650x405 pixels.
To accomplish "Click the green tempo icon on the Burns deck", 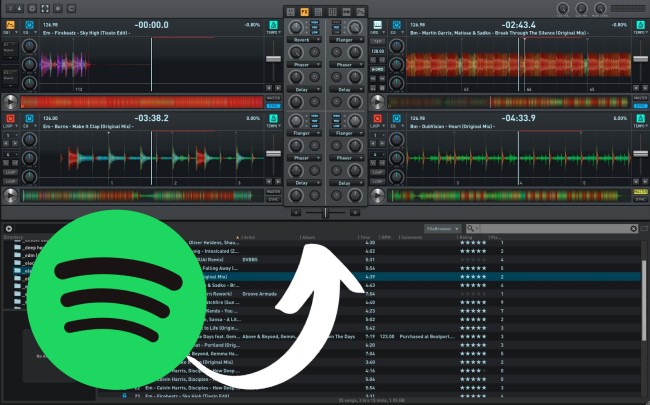I will coord(273,119).
